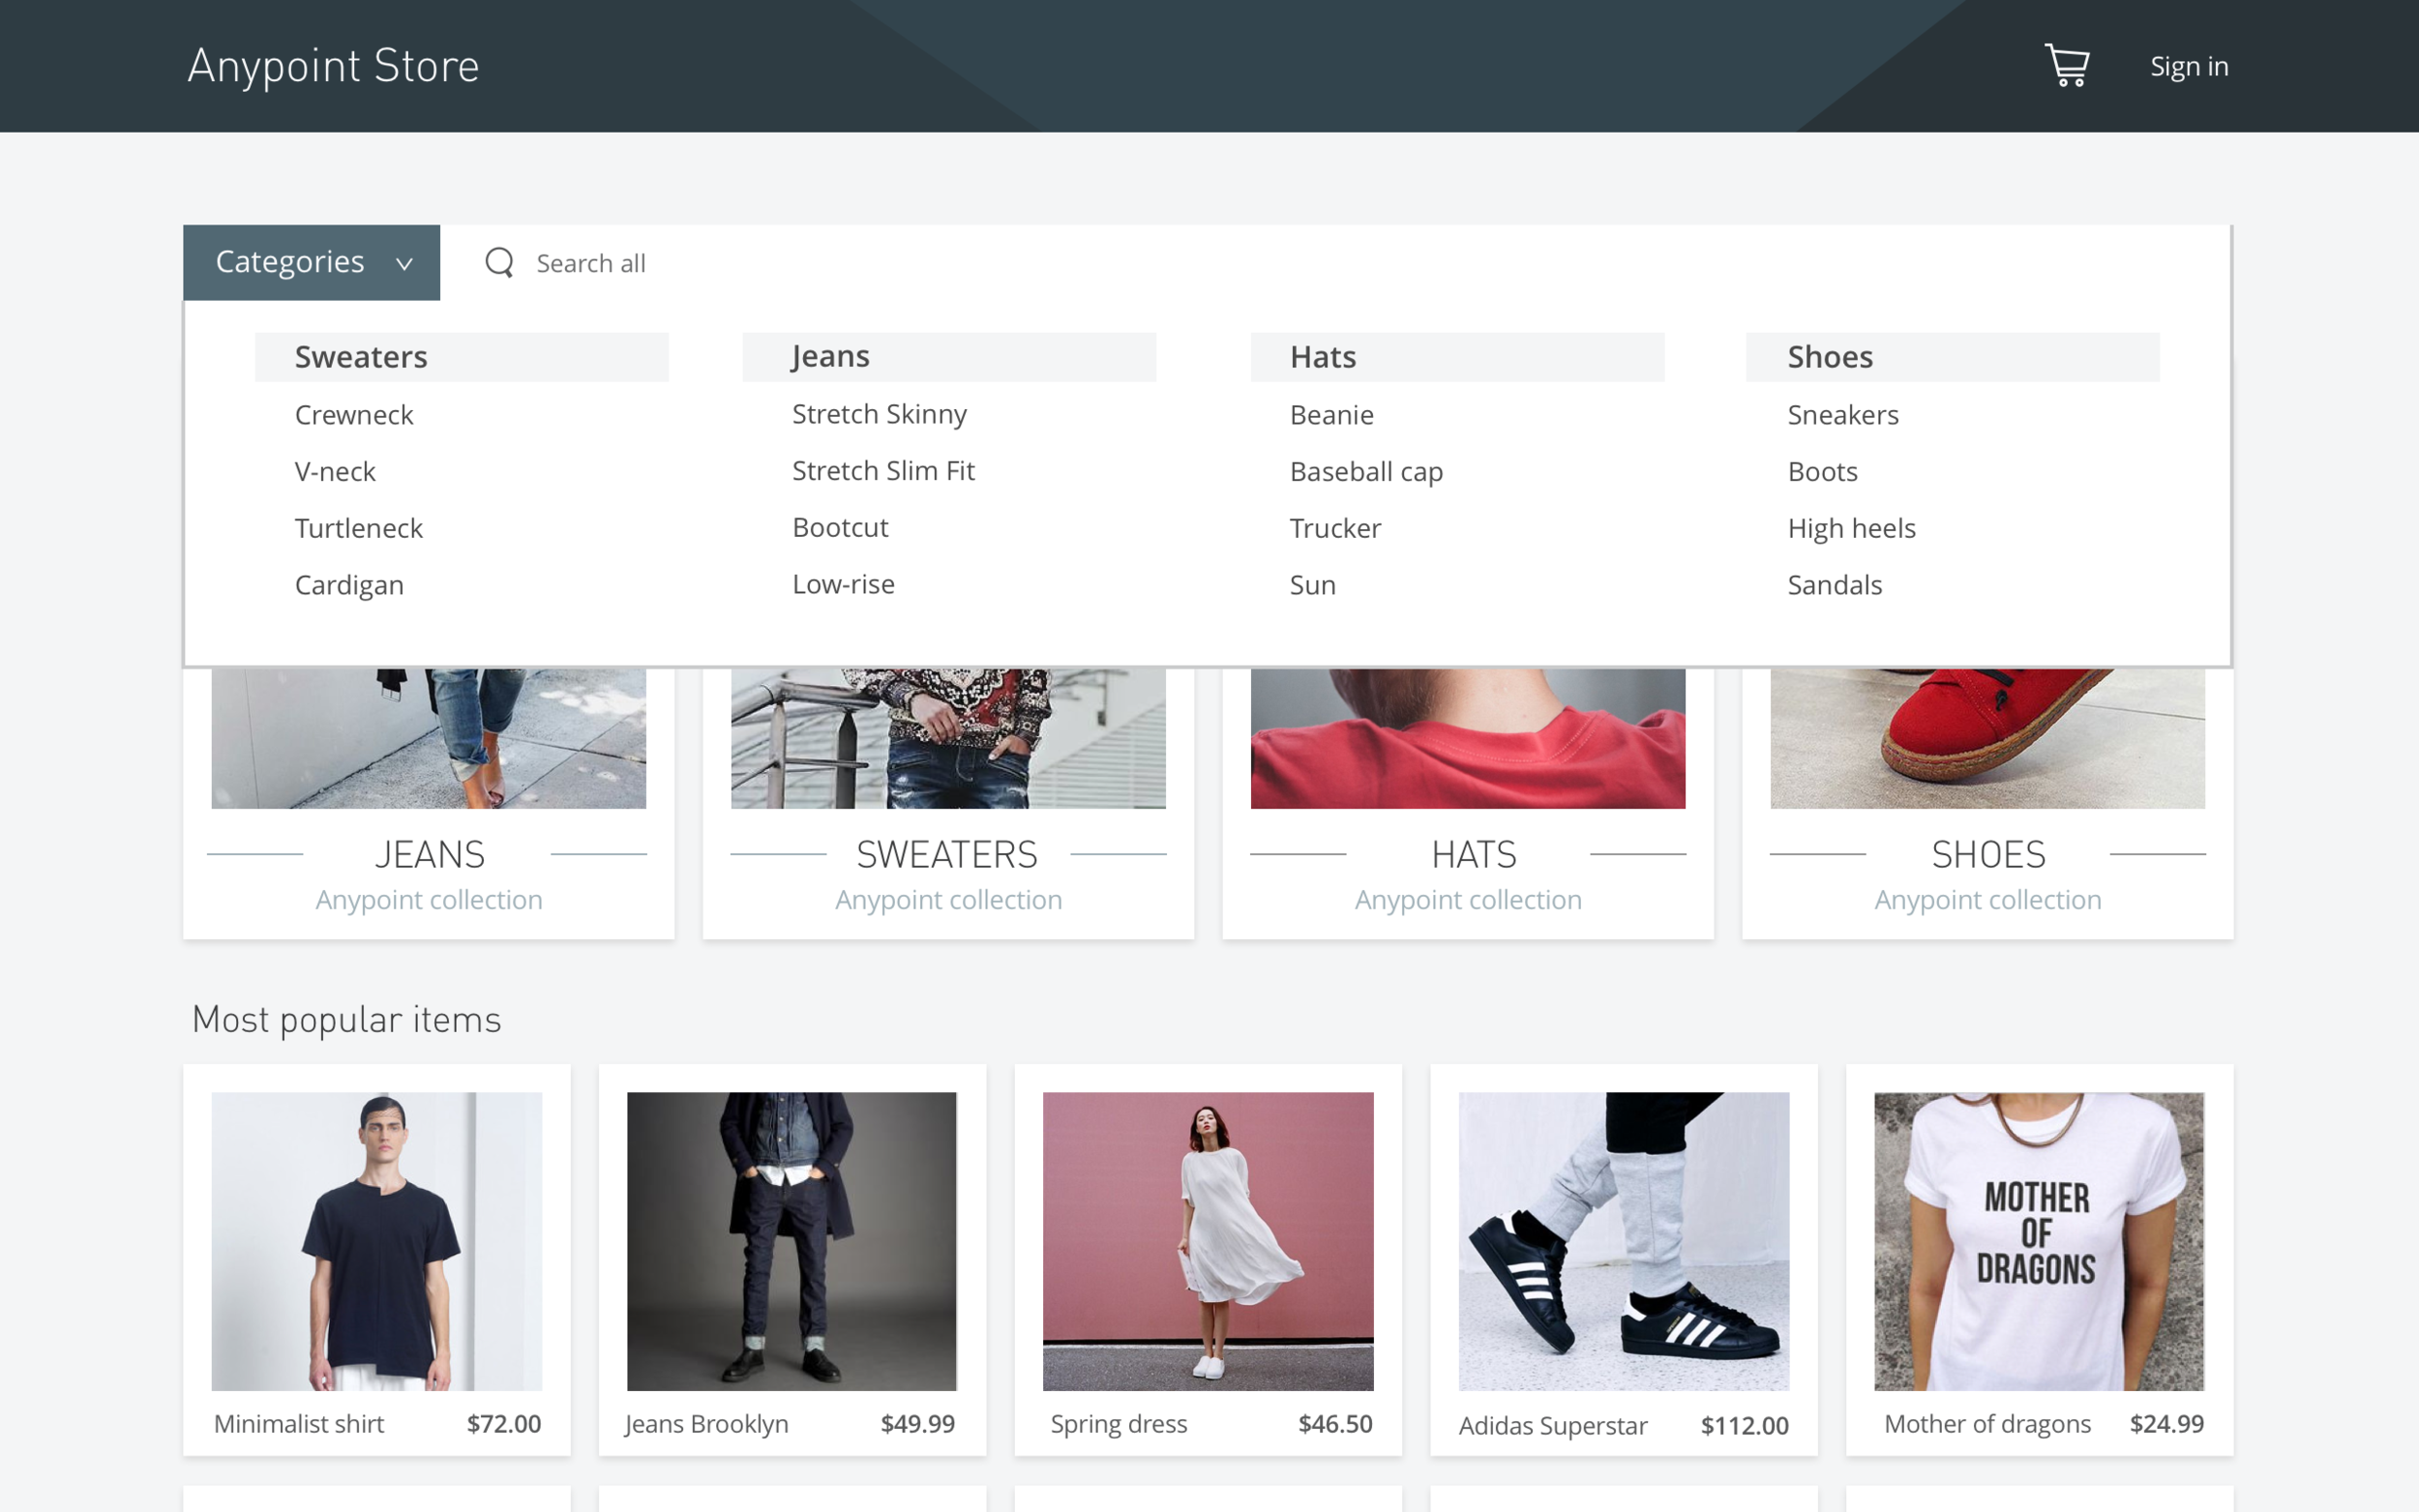Viewport: 2419px width, 1512px height.
Task: Go to Anypoint Store home logo
Action: click(x=333, y=66)
